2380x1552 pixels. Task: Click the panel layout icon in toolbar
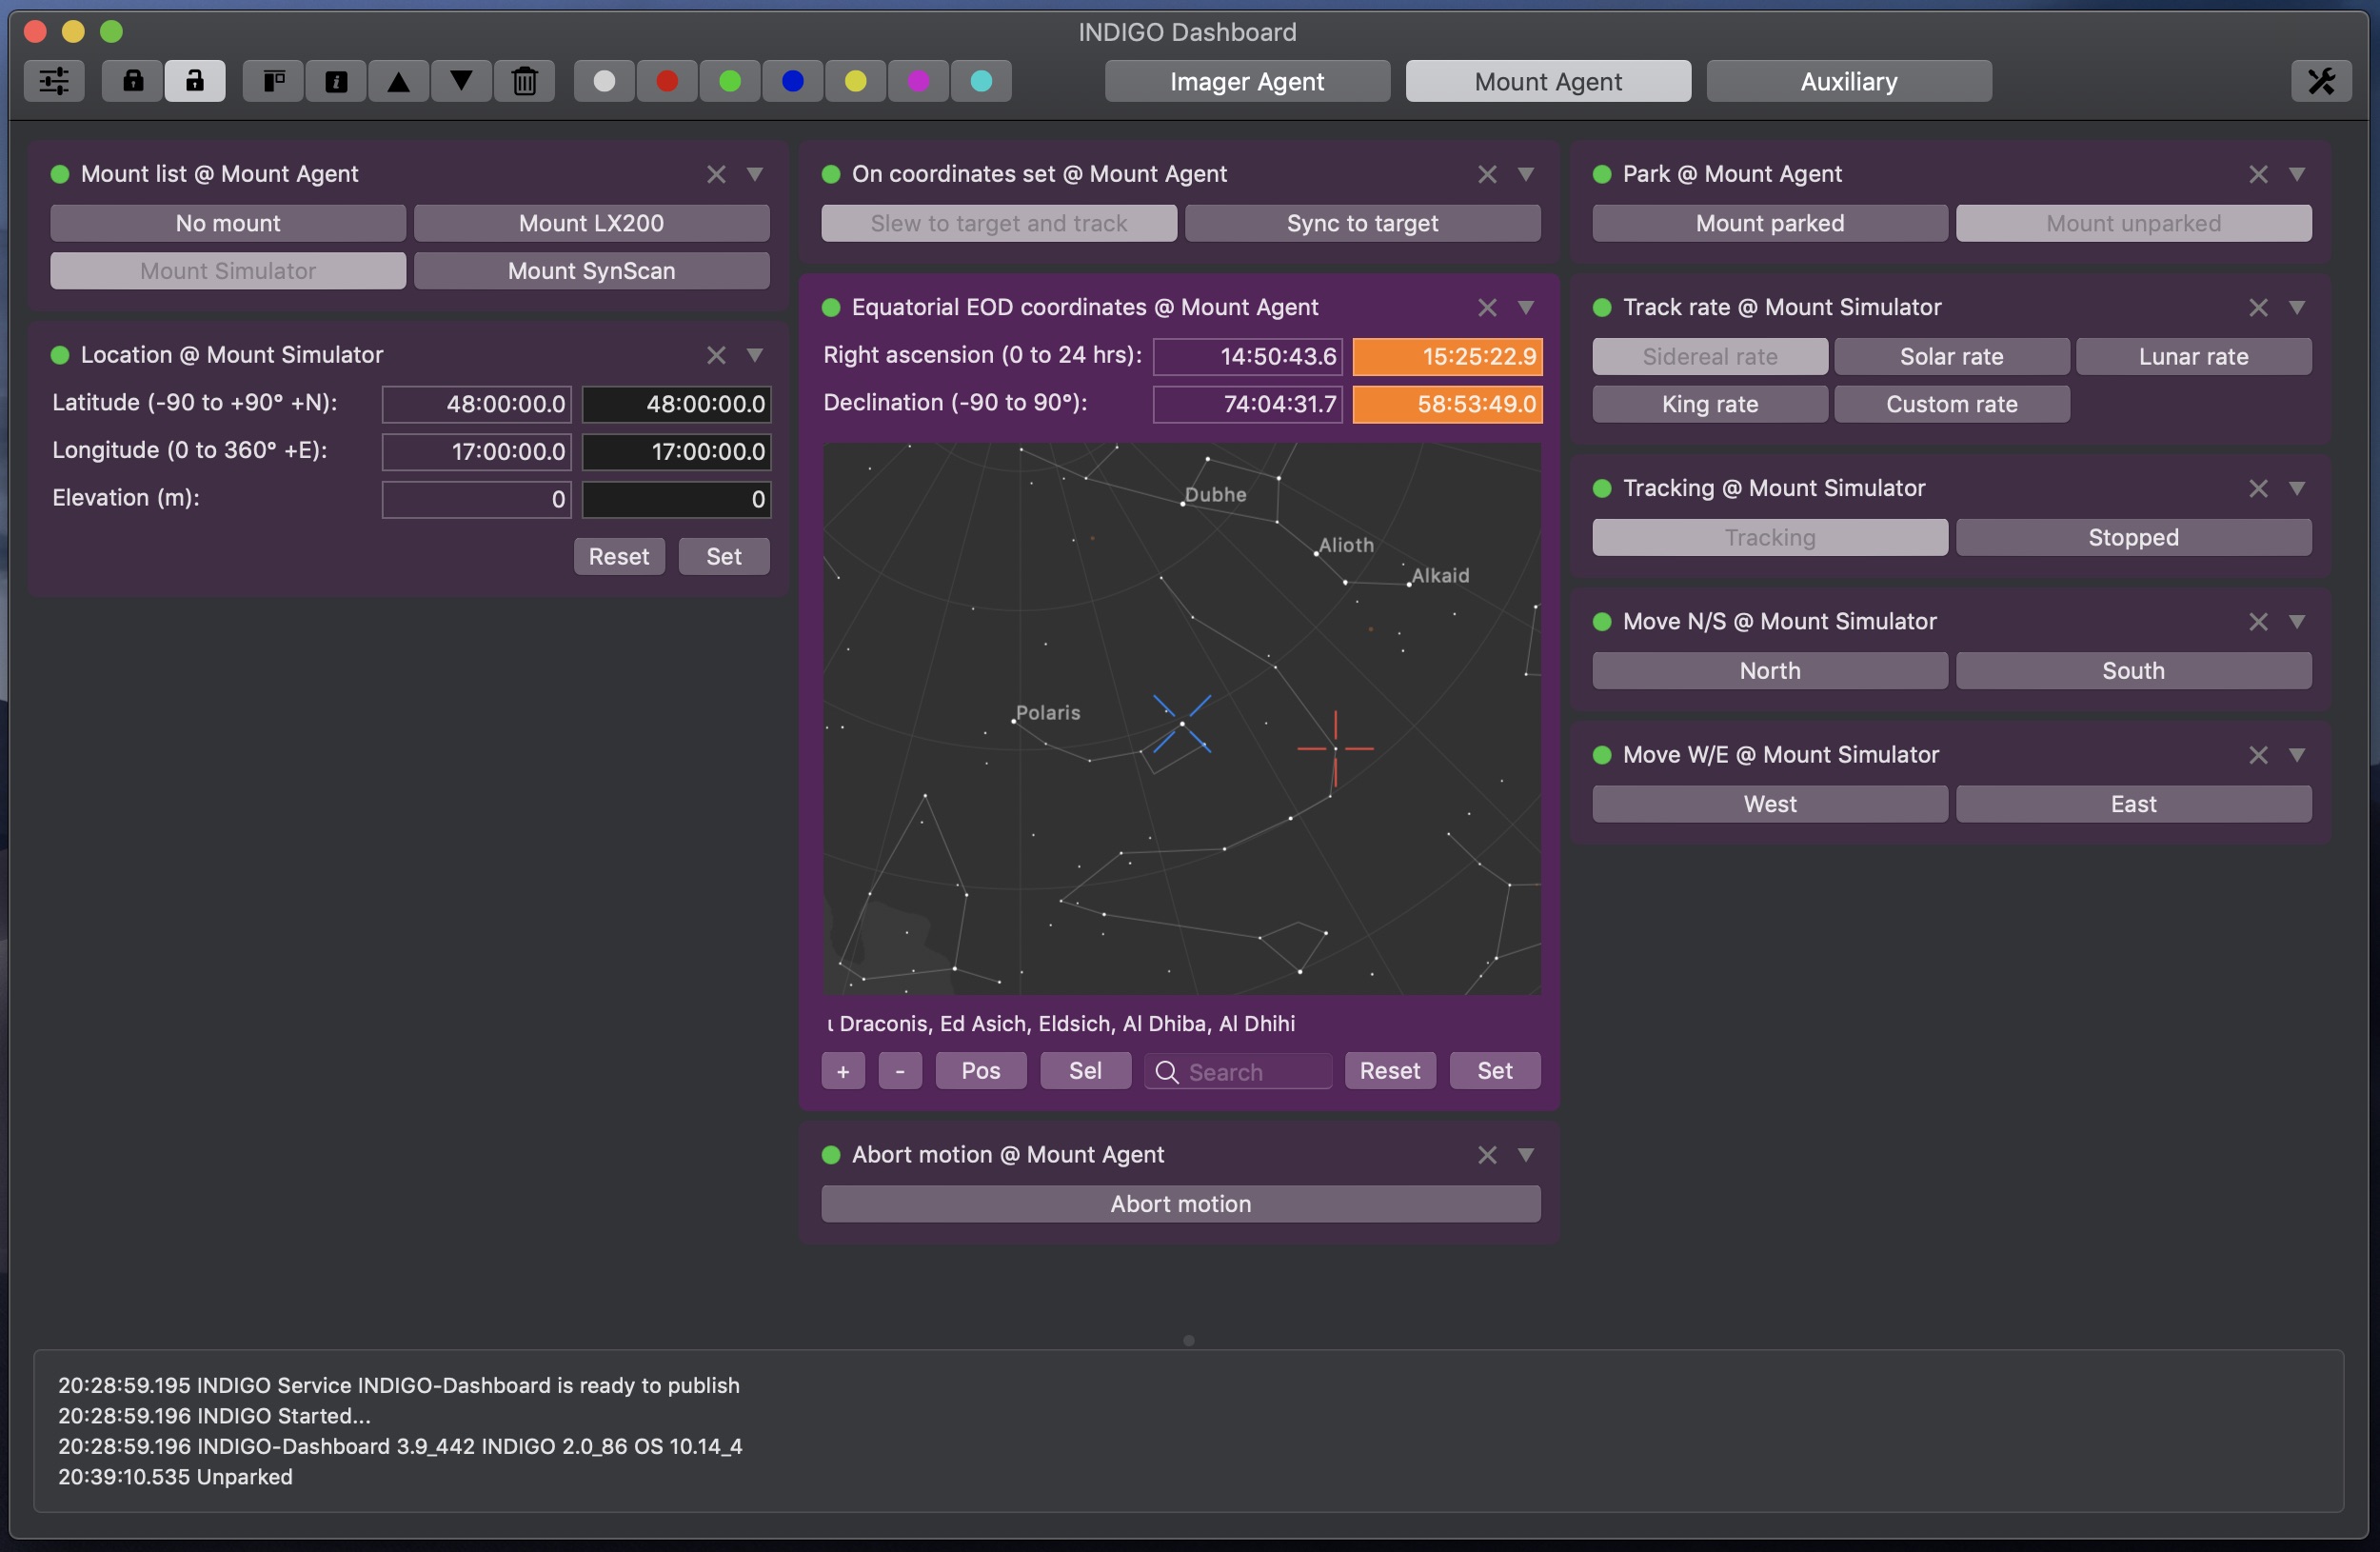tap(274, 81)
